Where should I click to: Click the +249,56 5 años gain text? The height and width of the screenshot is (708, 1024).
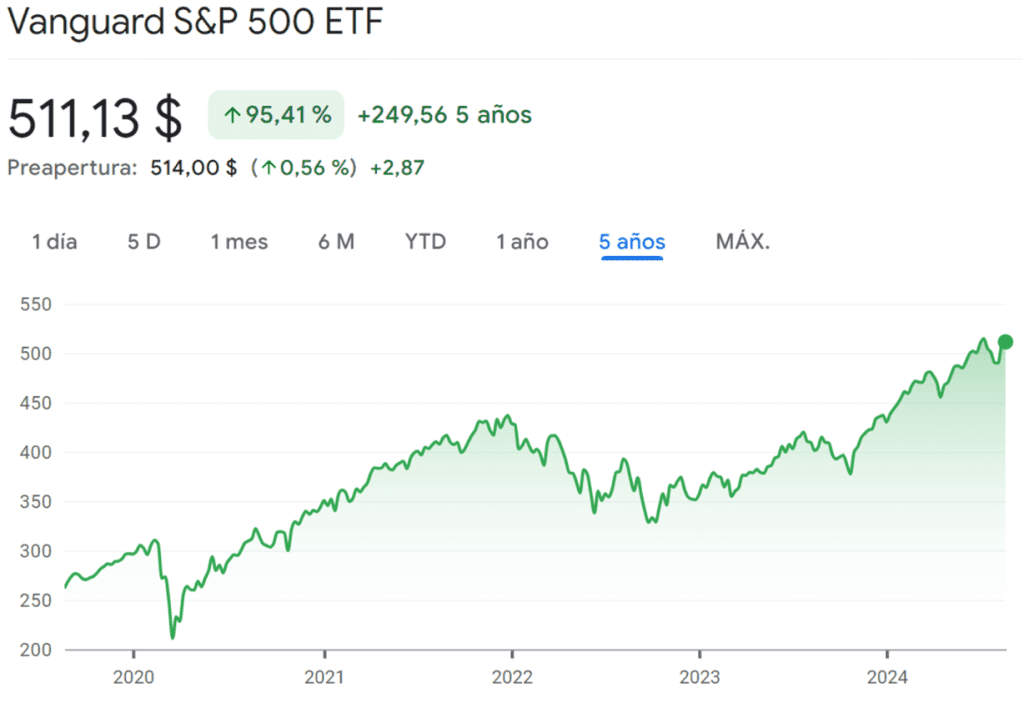point(444,115)
